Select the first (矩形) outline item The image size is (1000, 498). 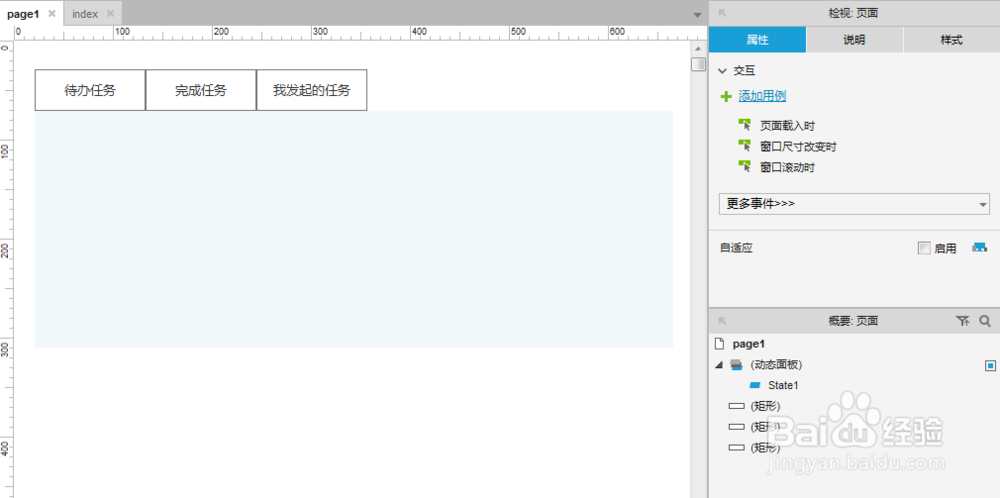(x=765, y=406)
